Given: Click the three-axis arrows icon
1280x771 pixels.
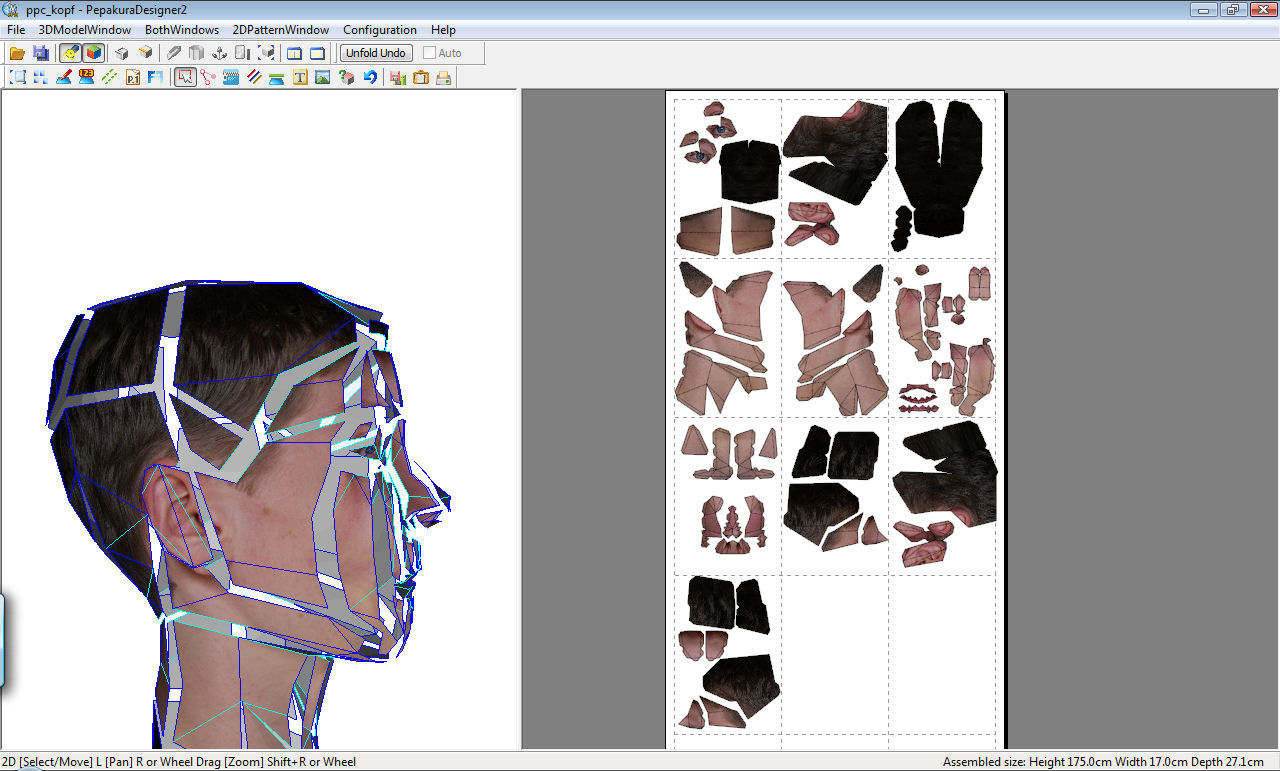Looking at the screenshot, I should [x=220, y=53].
